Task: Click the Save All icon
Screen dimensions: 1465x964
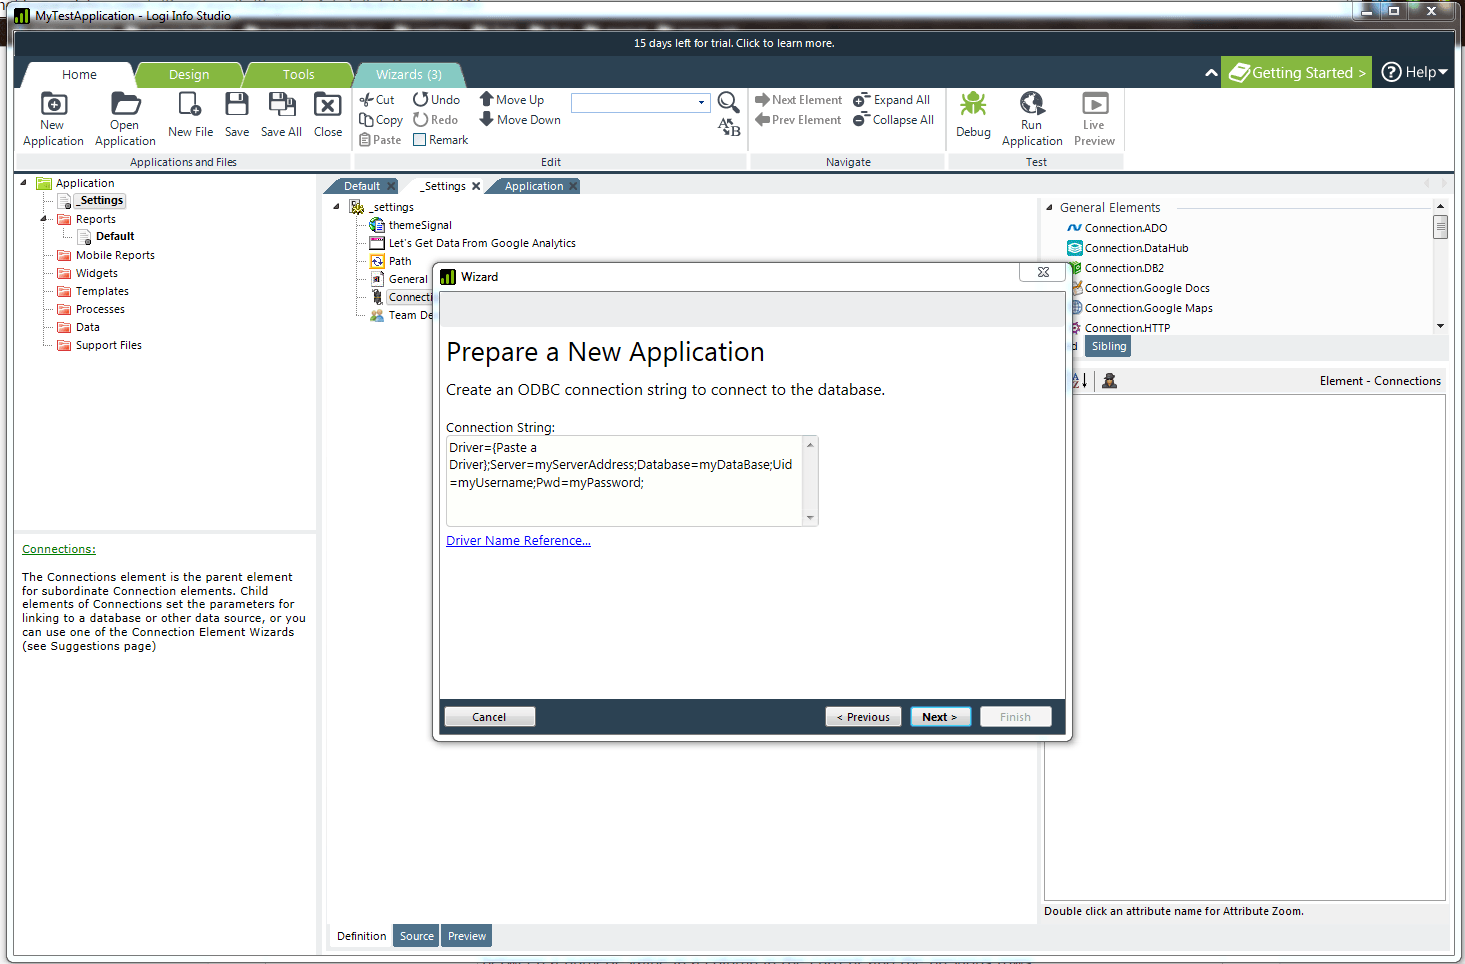Action: coord(281,110)
